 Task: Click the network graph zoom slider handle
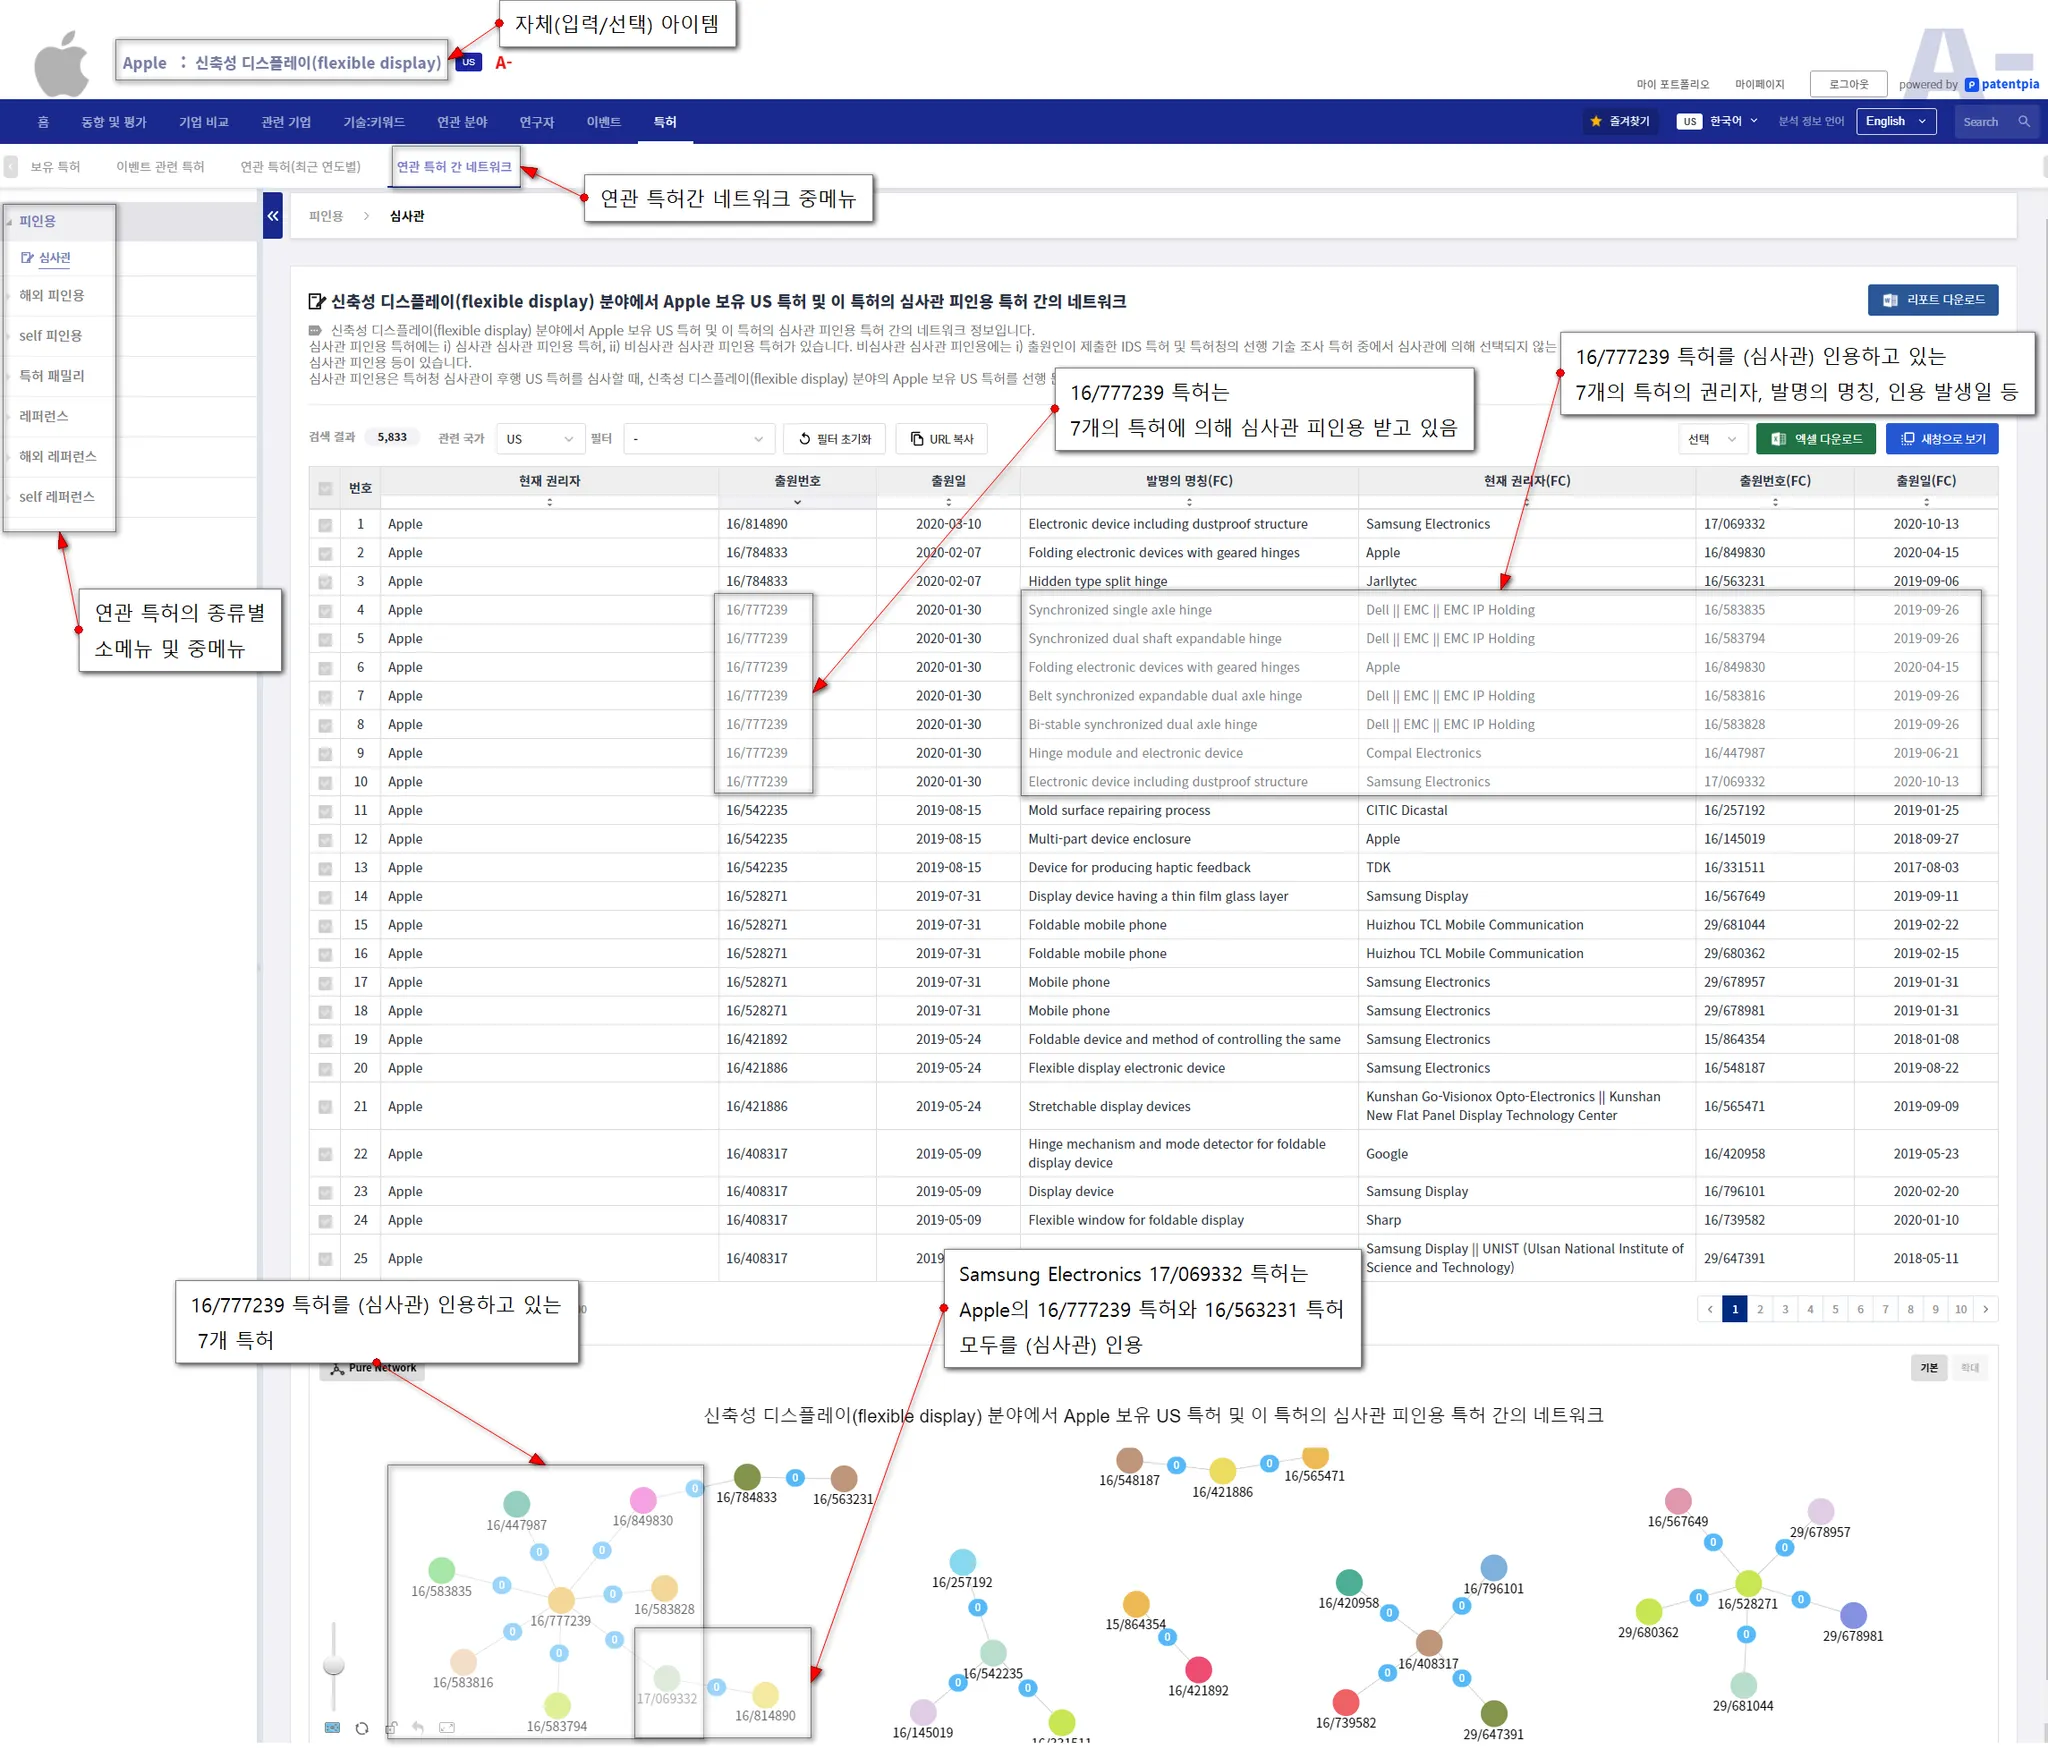[334, 1666]
